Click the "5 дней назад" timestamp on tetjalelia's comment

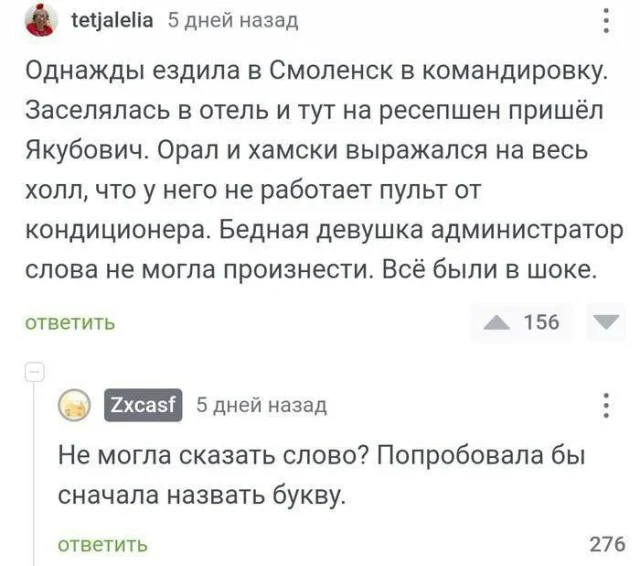(x=231, y=20)
